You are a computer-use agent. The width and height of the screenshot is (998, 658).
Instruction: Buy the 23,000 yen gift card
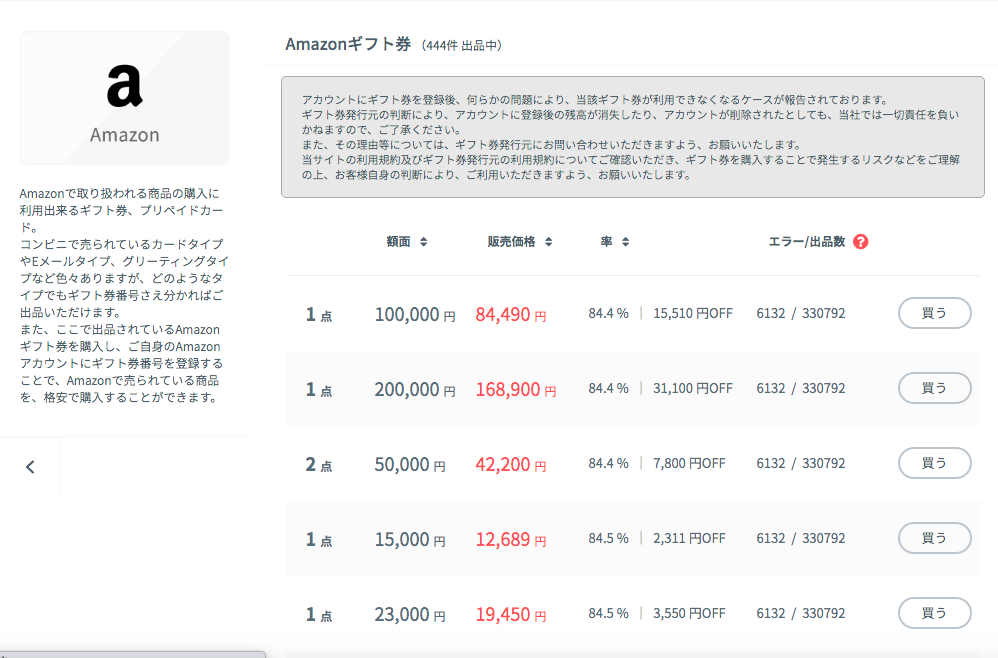pyautogui.click(x=934, y=613)
